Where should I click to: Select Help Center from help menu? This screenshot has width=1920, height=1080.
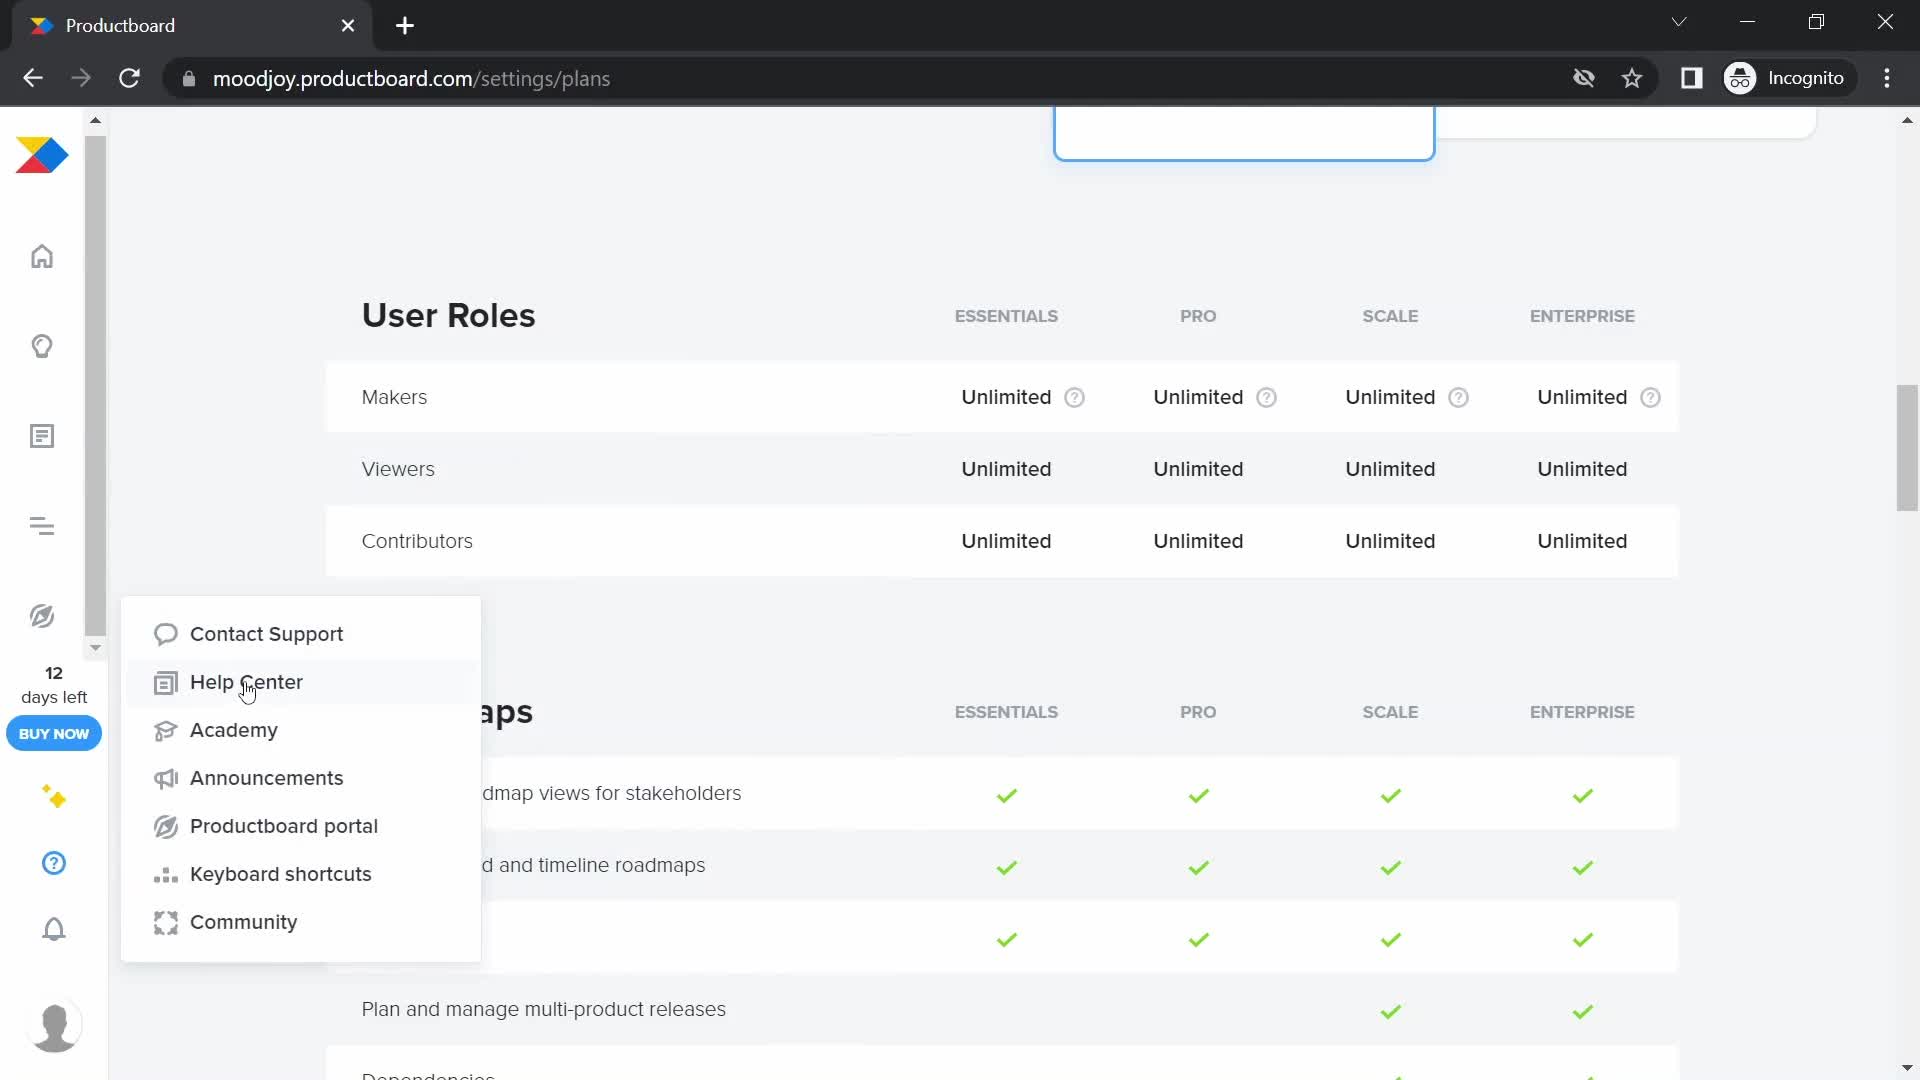tap(301, 682)
